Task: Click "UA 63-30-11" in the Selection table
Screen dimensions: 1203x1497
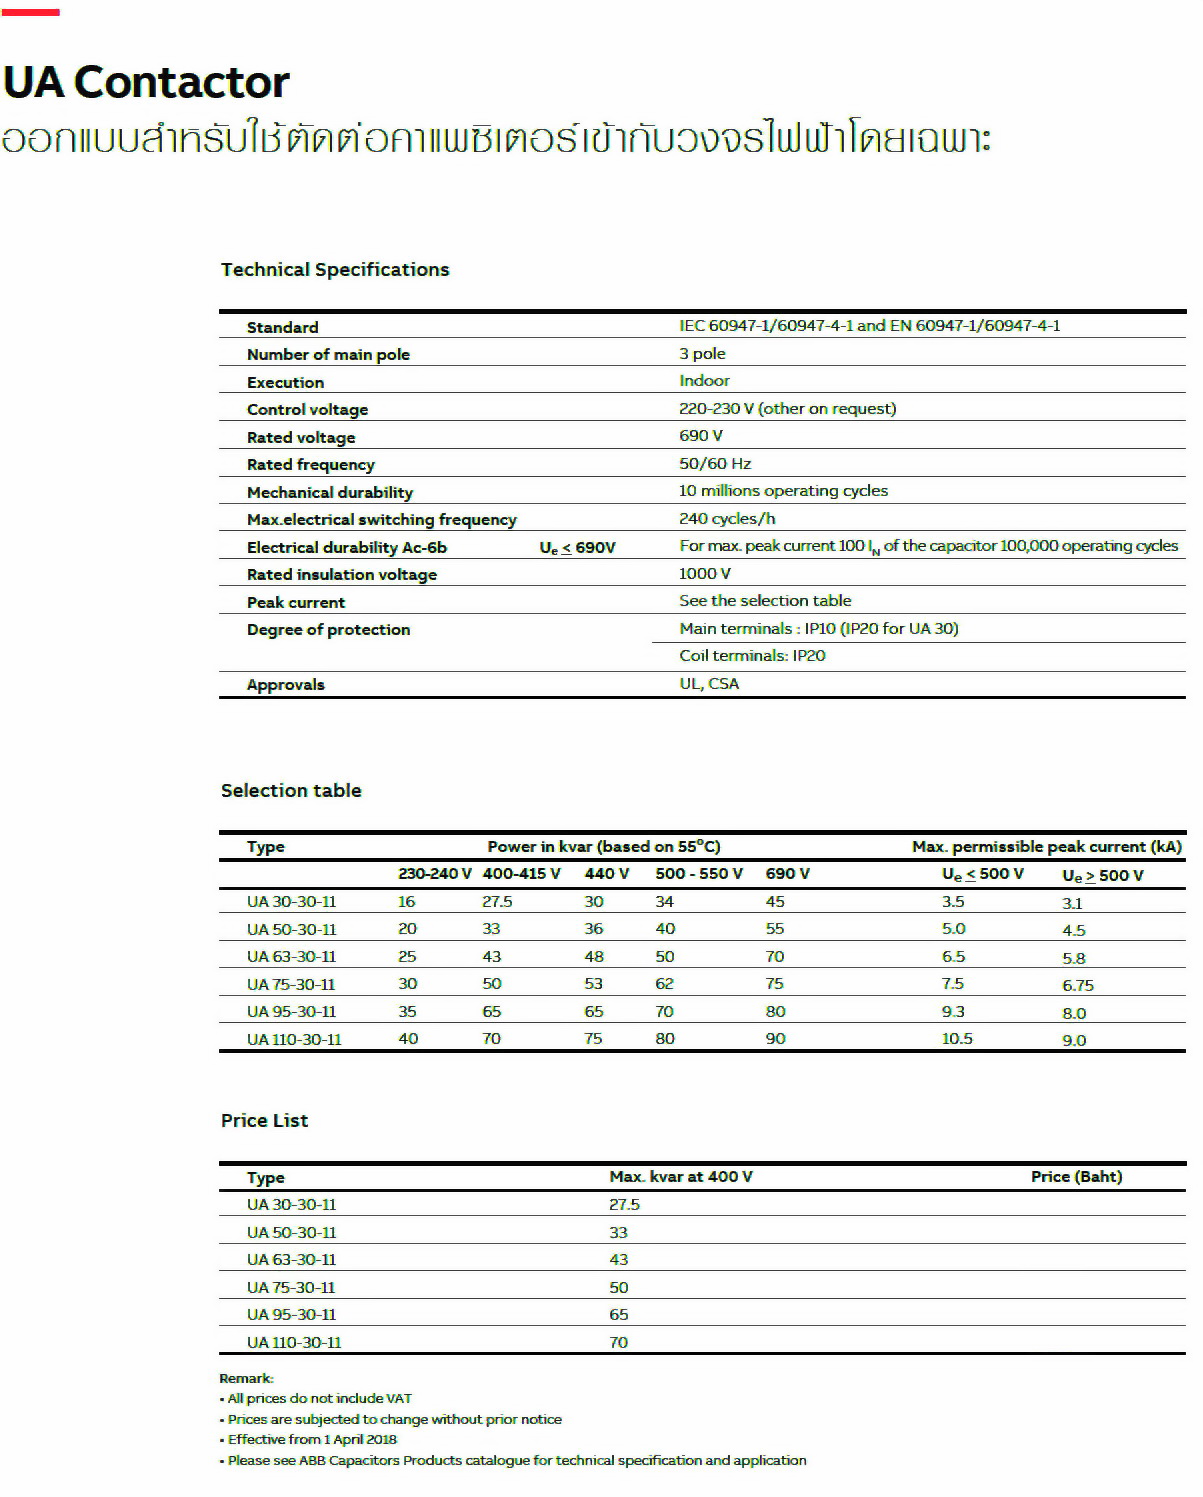Action: tap(292, 956)
